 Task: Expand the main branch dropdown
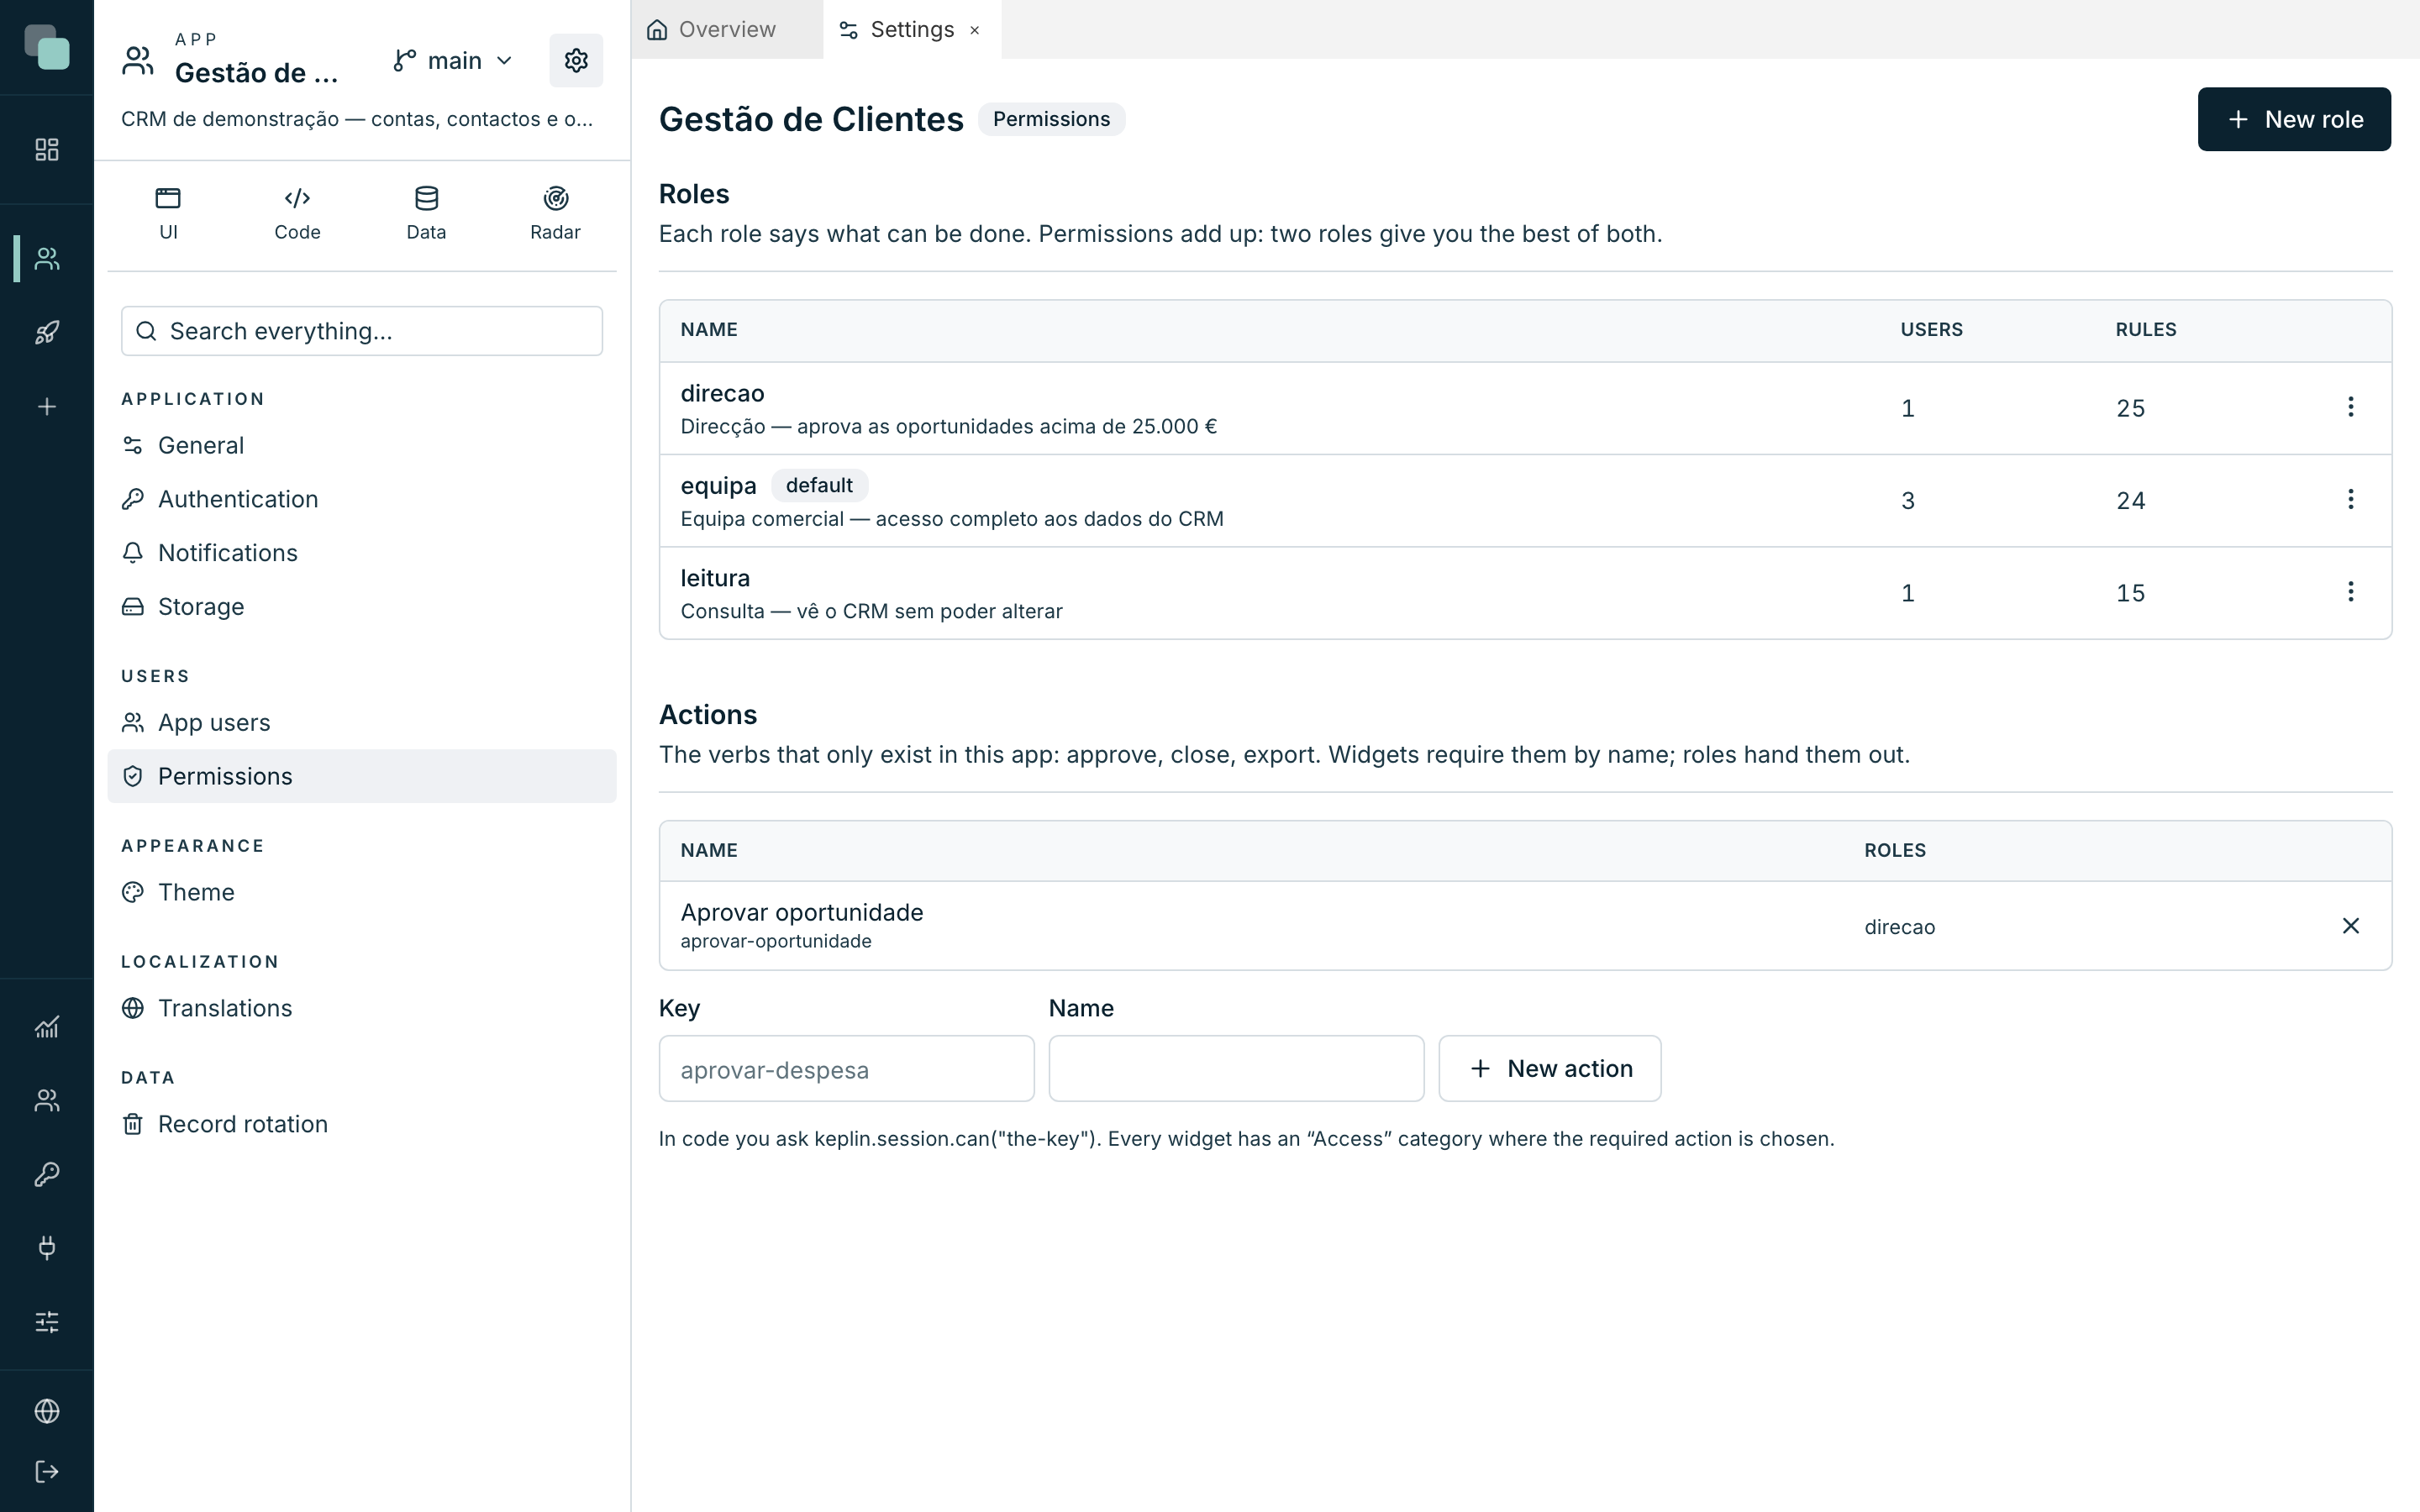coord(454,61)
